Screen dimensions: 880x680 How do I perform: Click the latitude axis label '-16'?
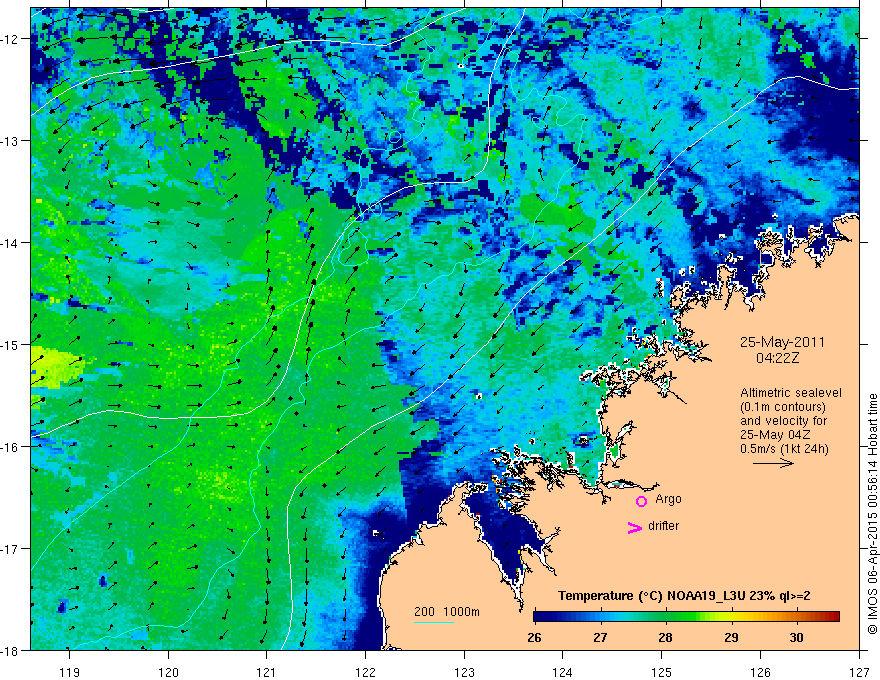pyautogui.click(x=10, y=447)
